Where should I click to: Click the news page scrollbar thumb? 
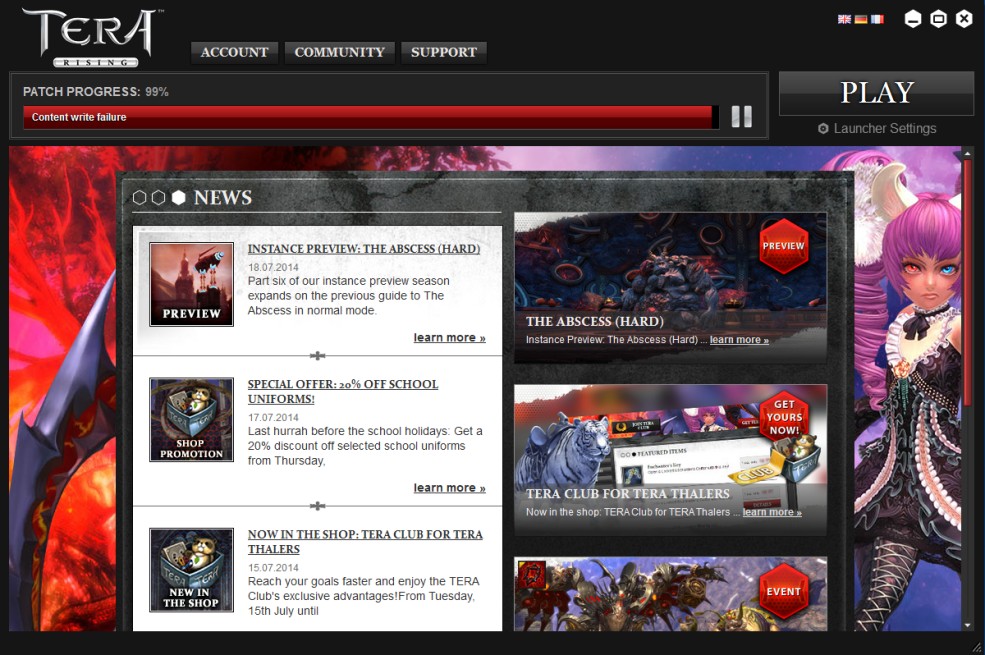pos(967,283)
